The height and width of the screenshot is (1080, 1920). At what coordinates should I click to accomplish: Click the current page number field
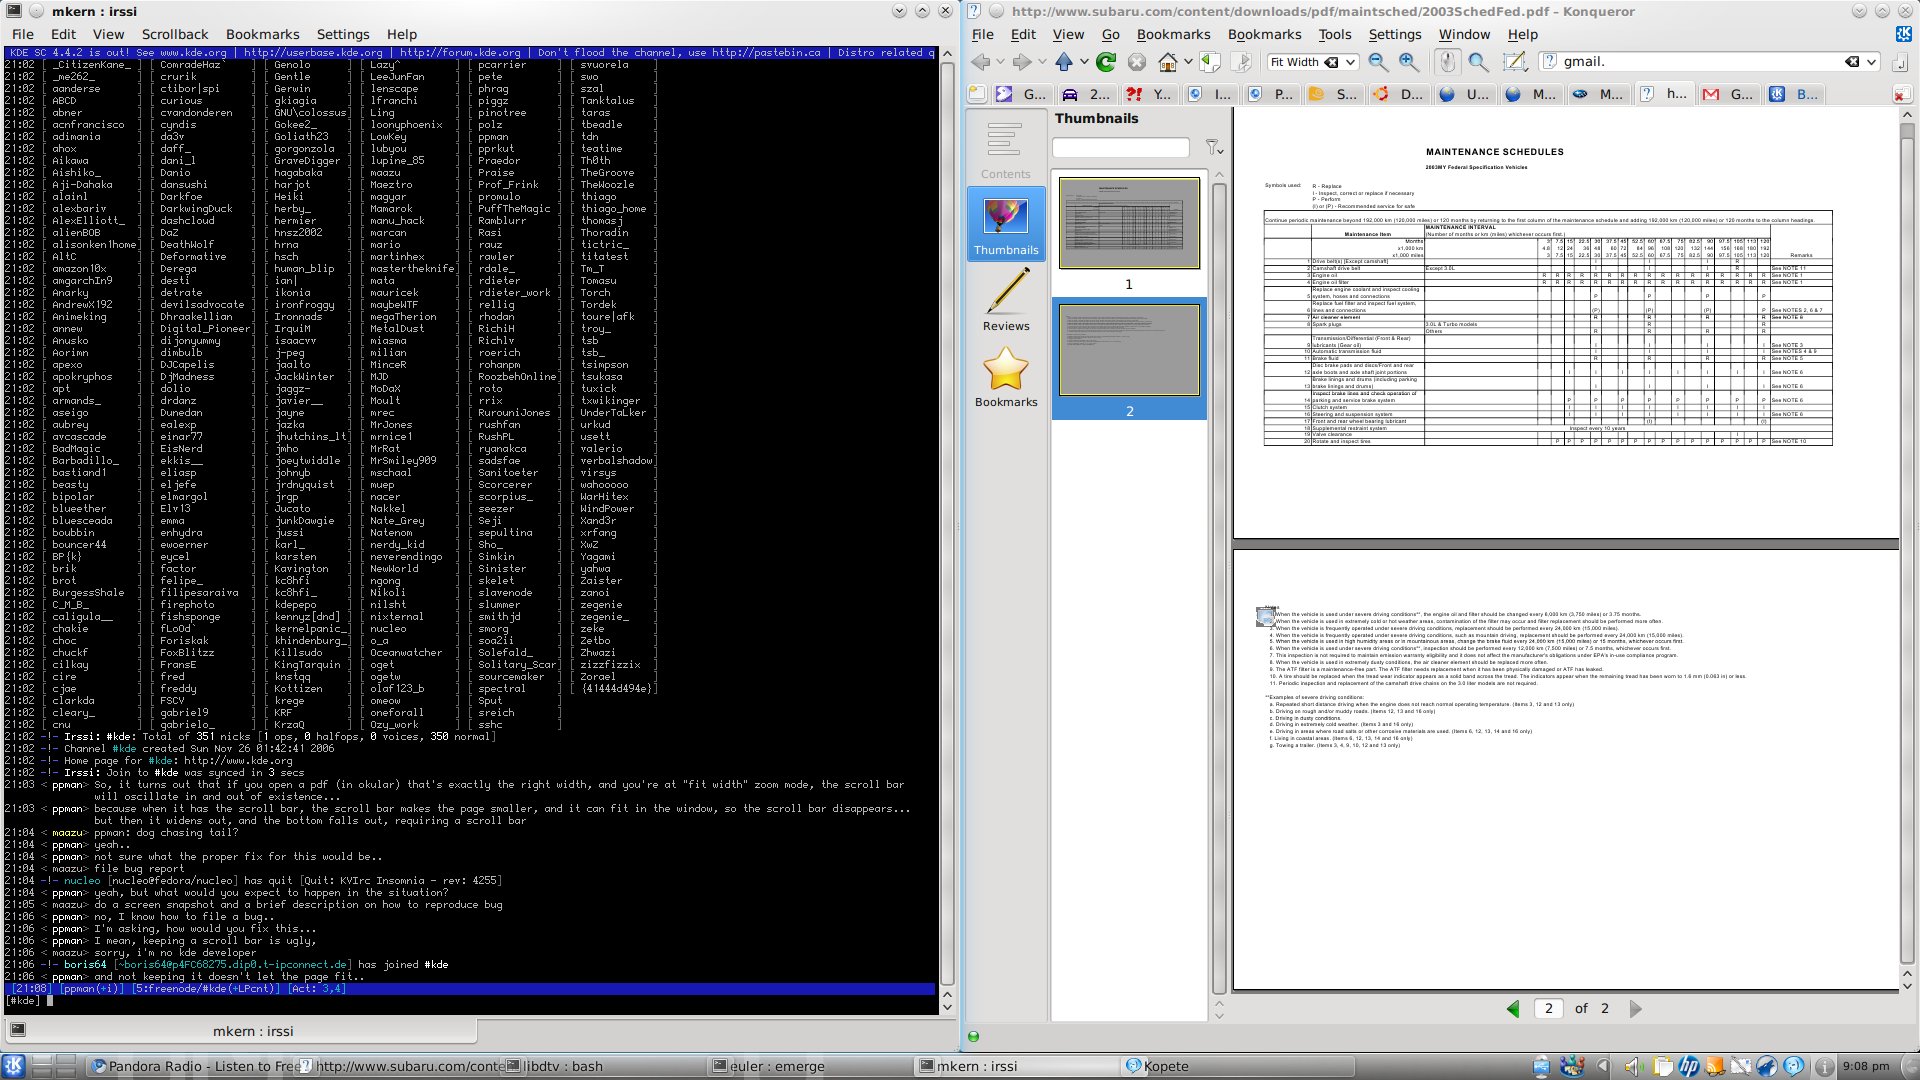tap(1548, 1009)
